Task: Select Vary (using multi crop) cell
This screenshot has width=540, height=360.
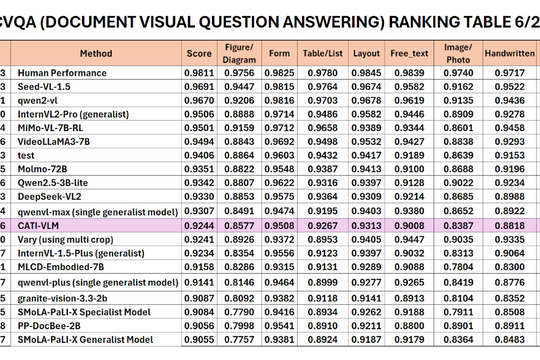Action: coord(96,239)
